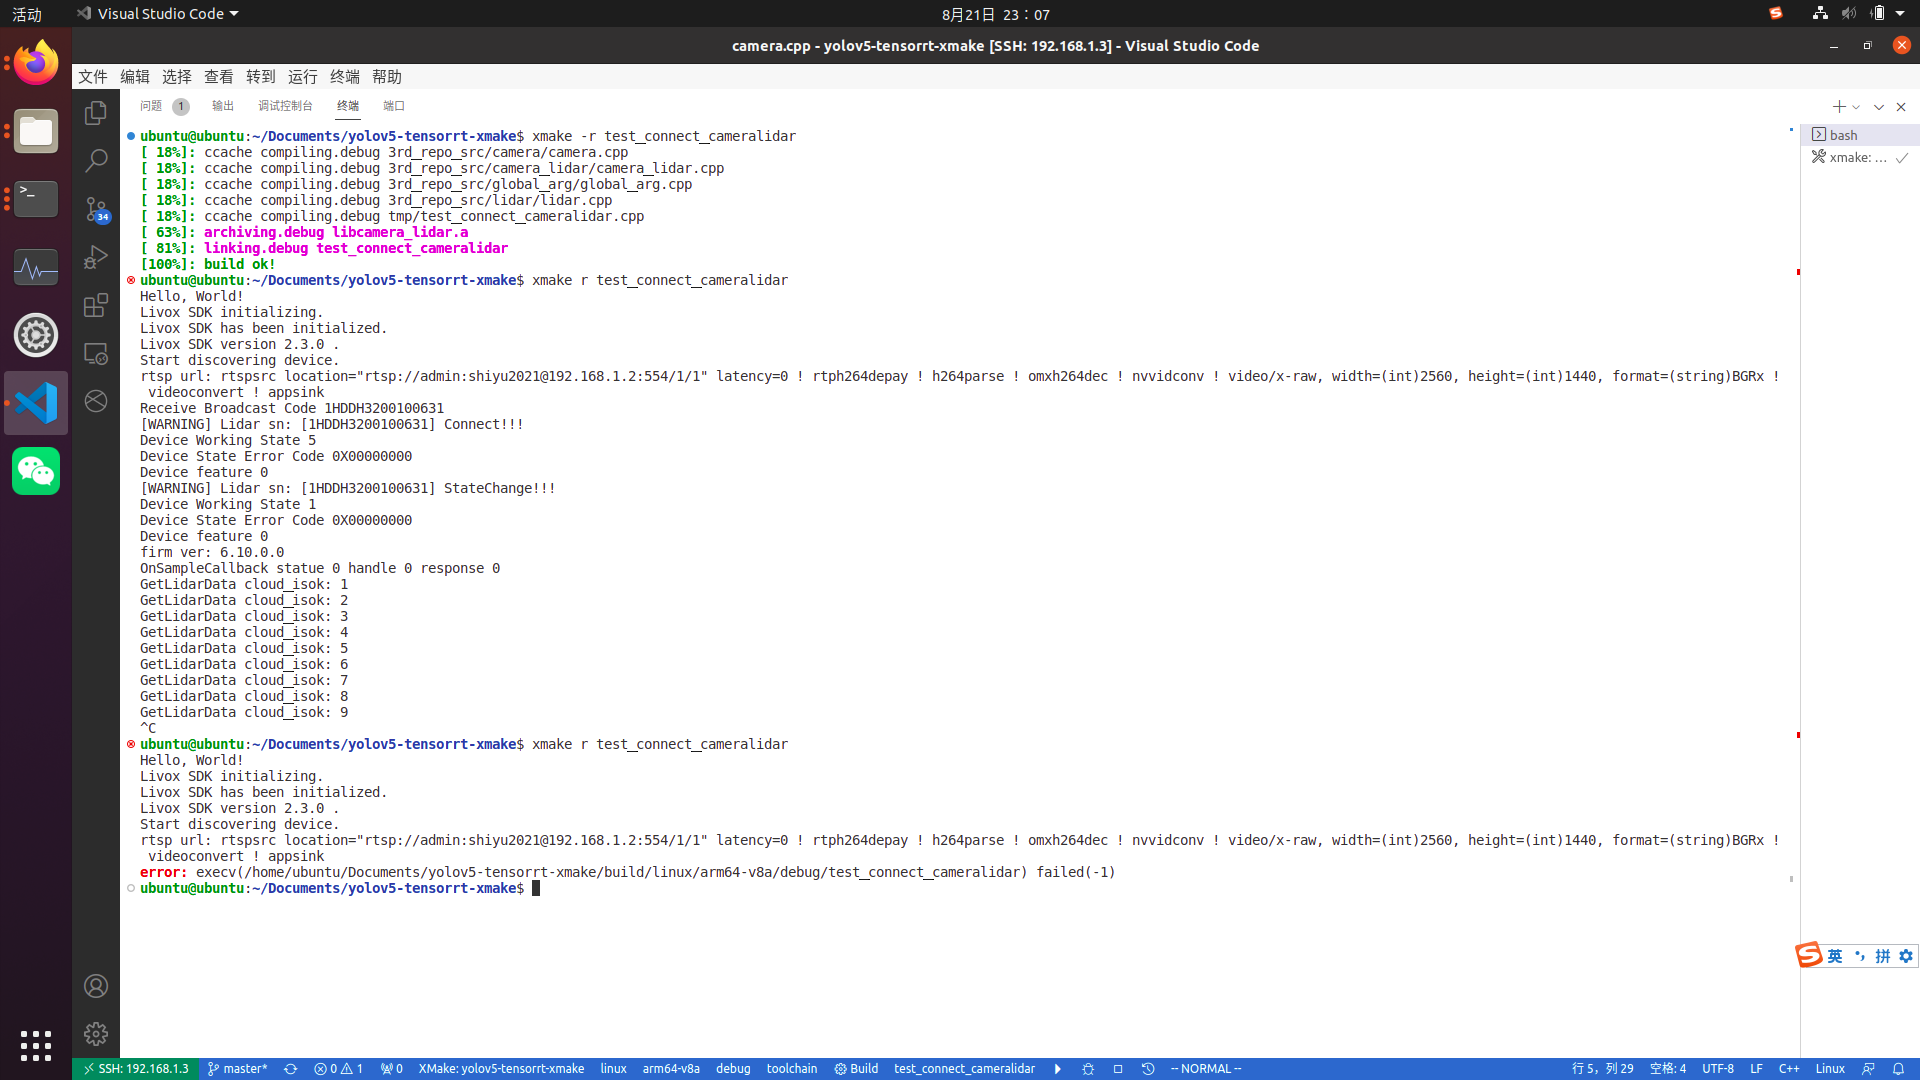
Task: Toggle debug build mode in status bar
Action: coord(732,1069)
